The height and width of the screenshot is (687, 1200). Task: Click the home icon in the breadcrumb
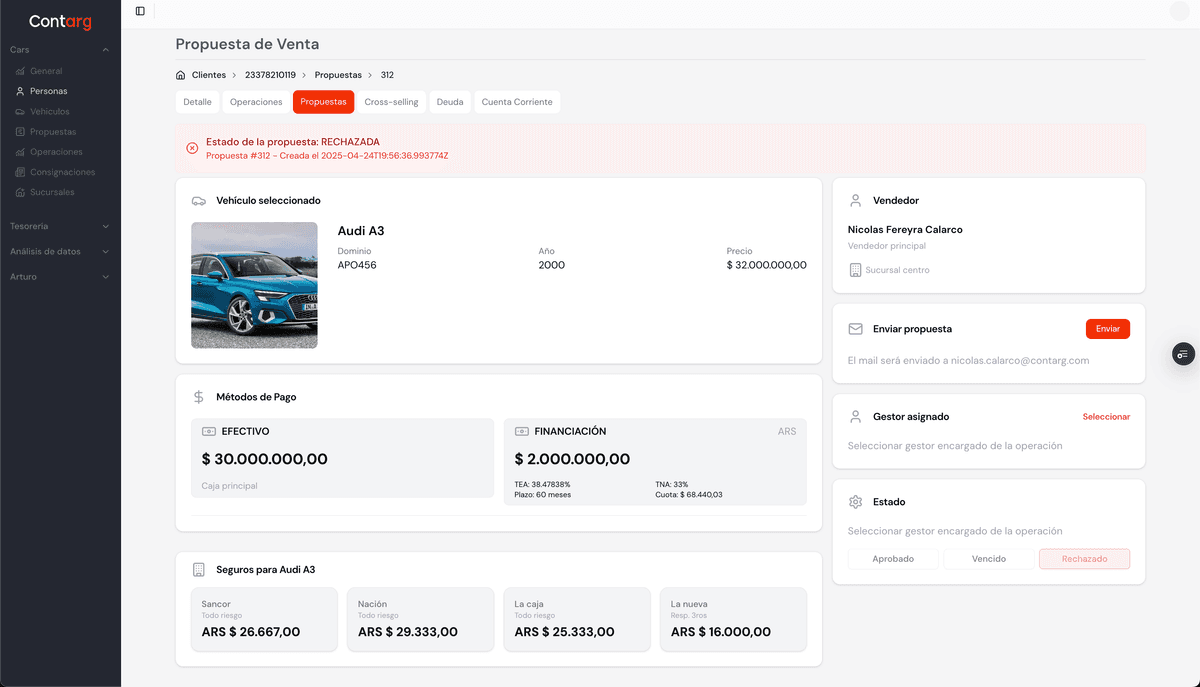click(180, 75)
